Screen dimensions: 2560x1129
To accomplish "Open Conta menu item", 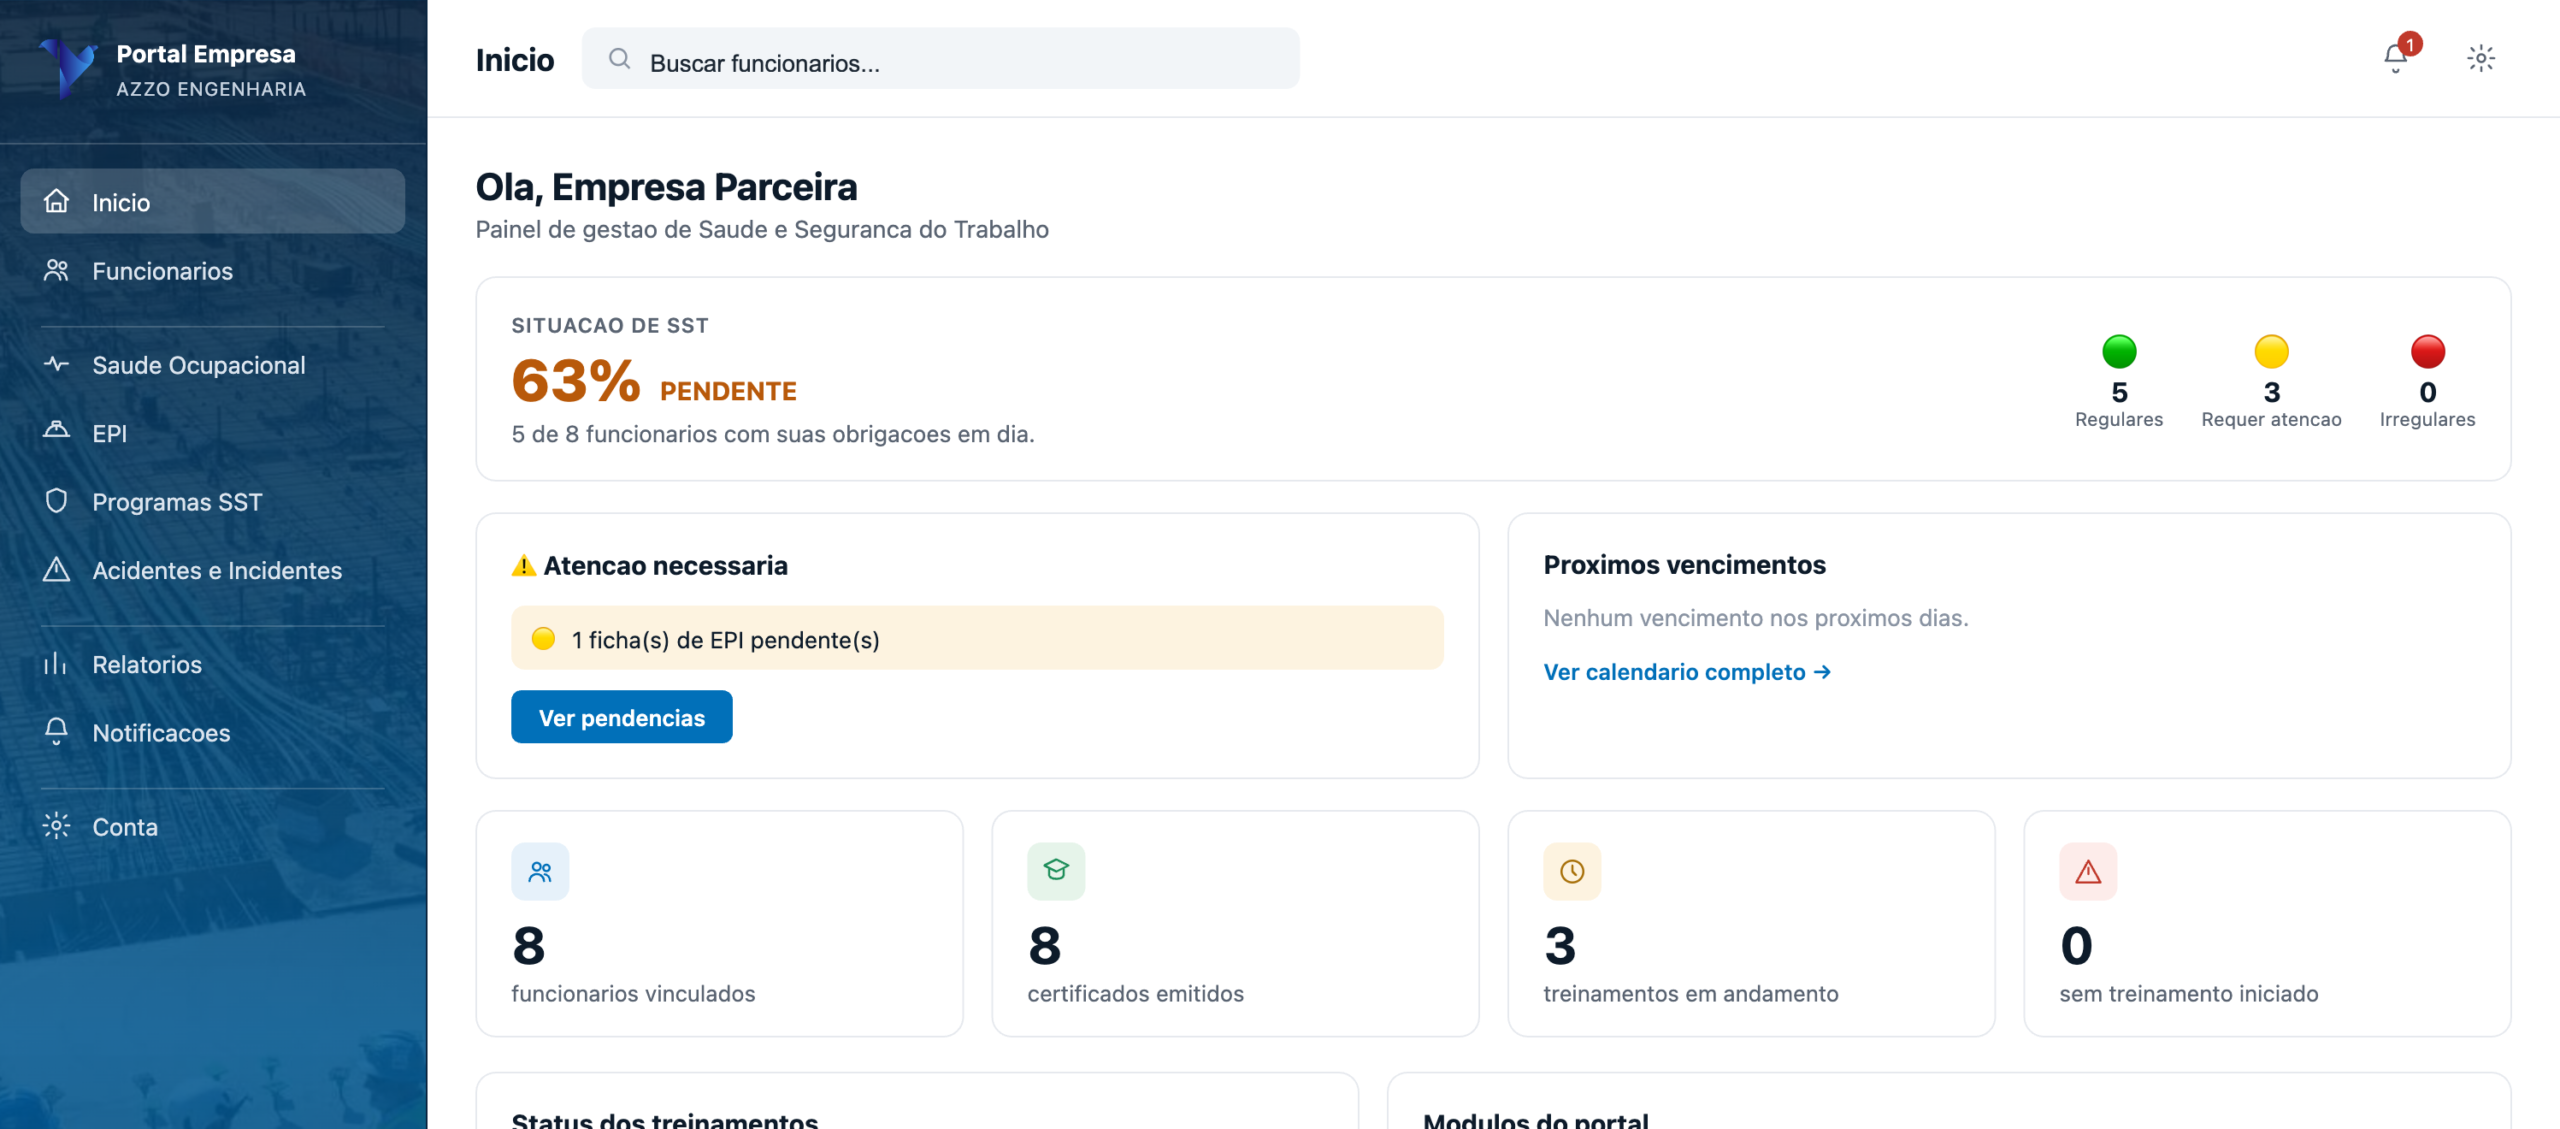I will [213, 826].
